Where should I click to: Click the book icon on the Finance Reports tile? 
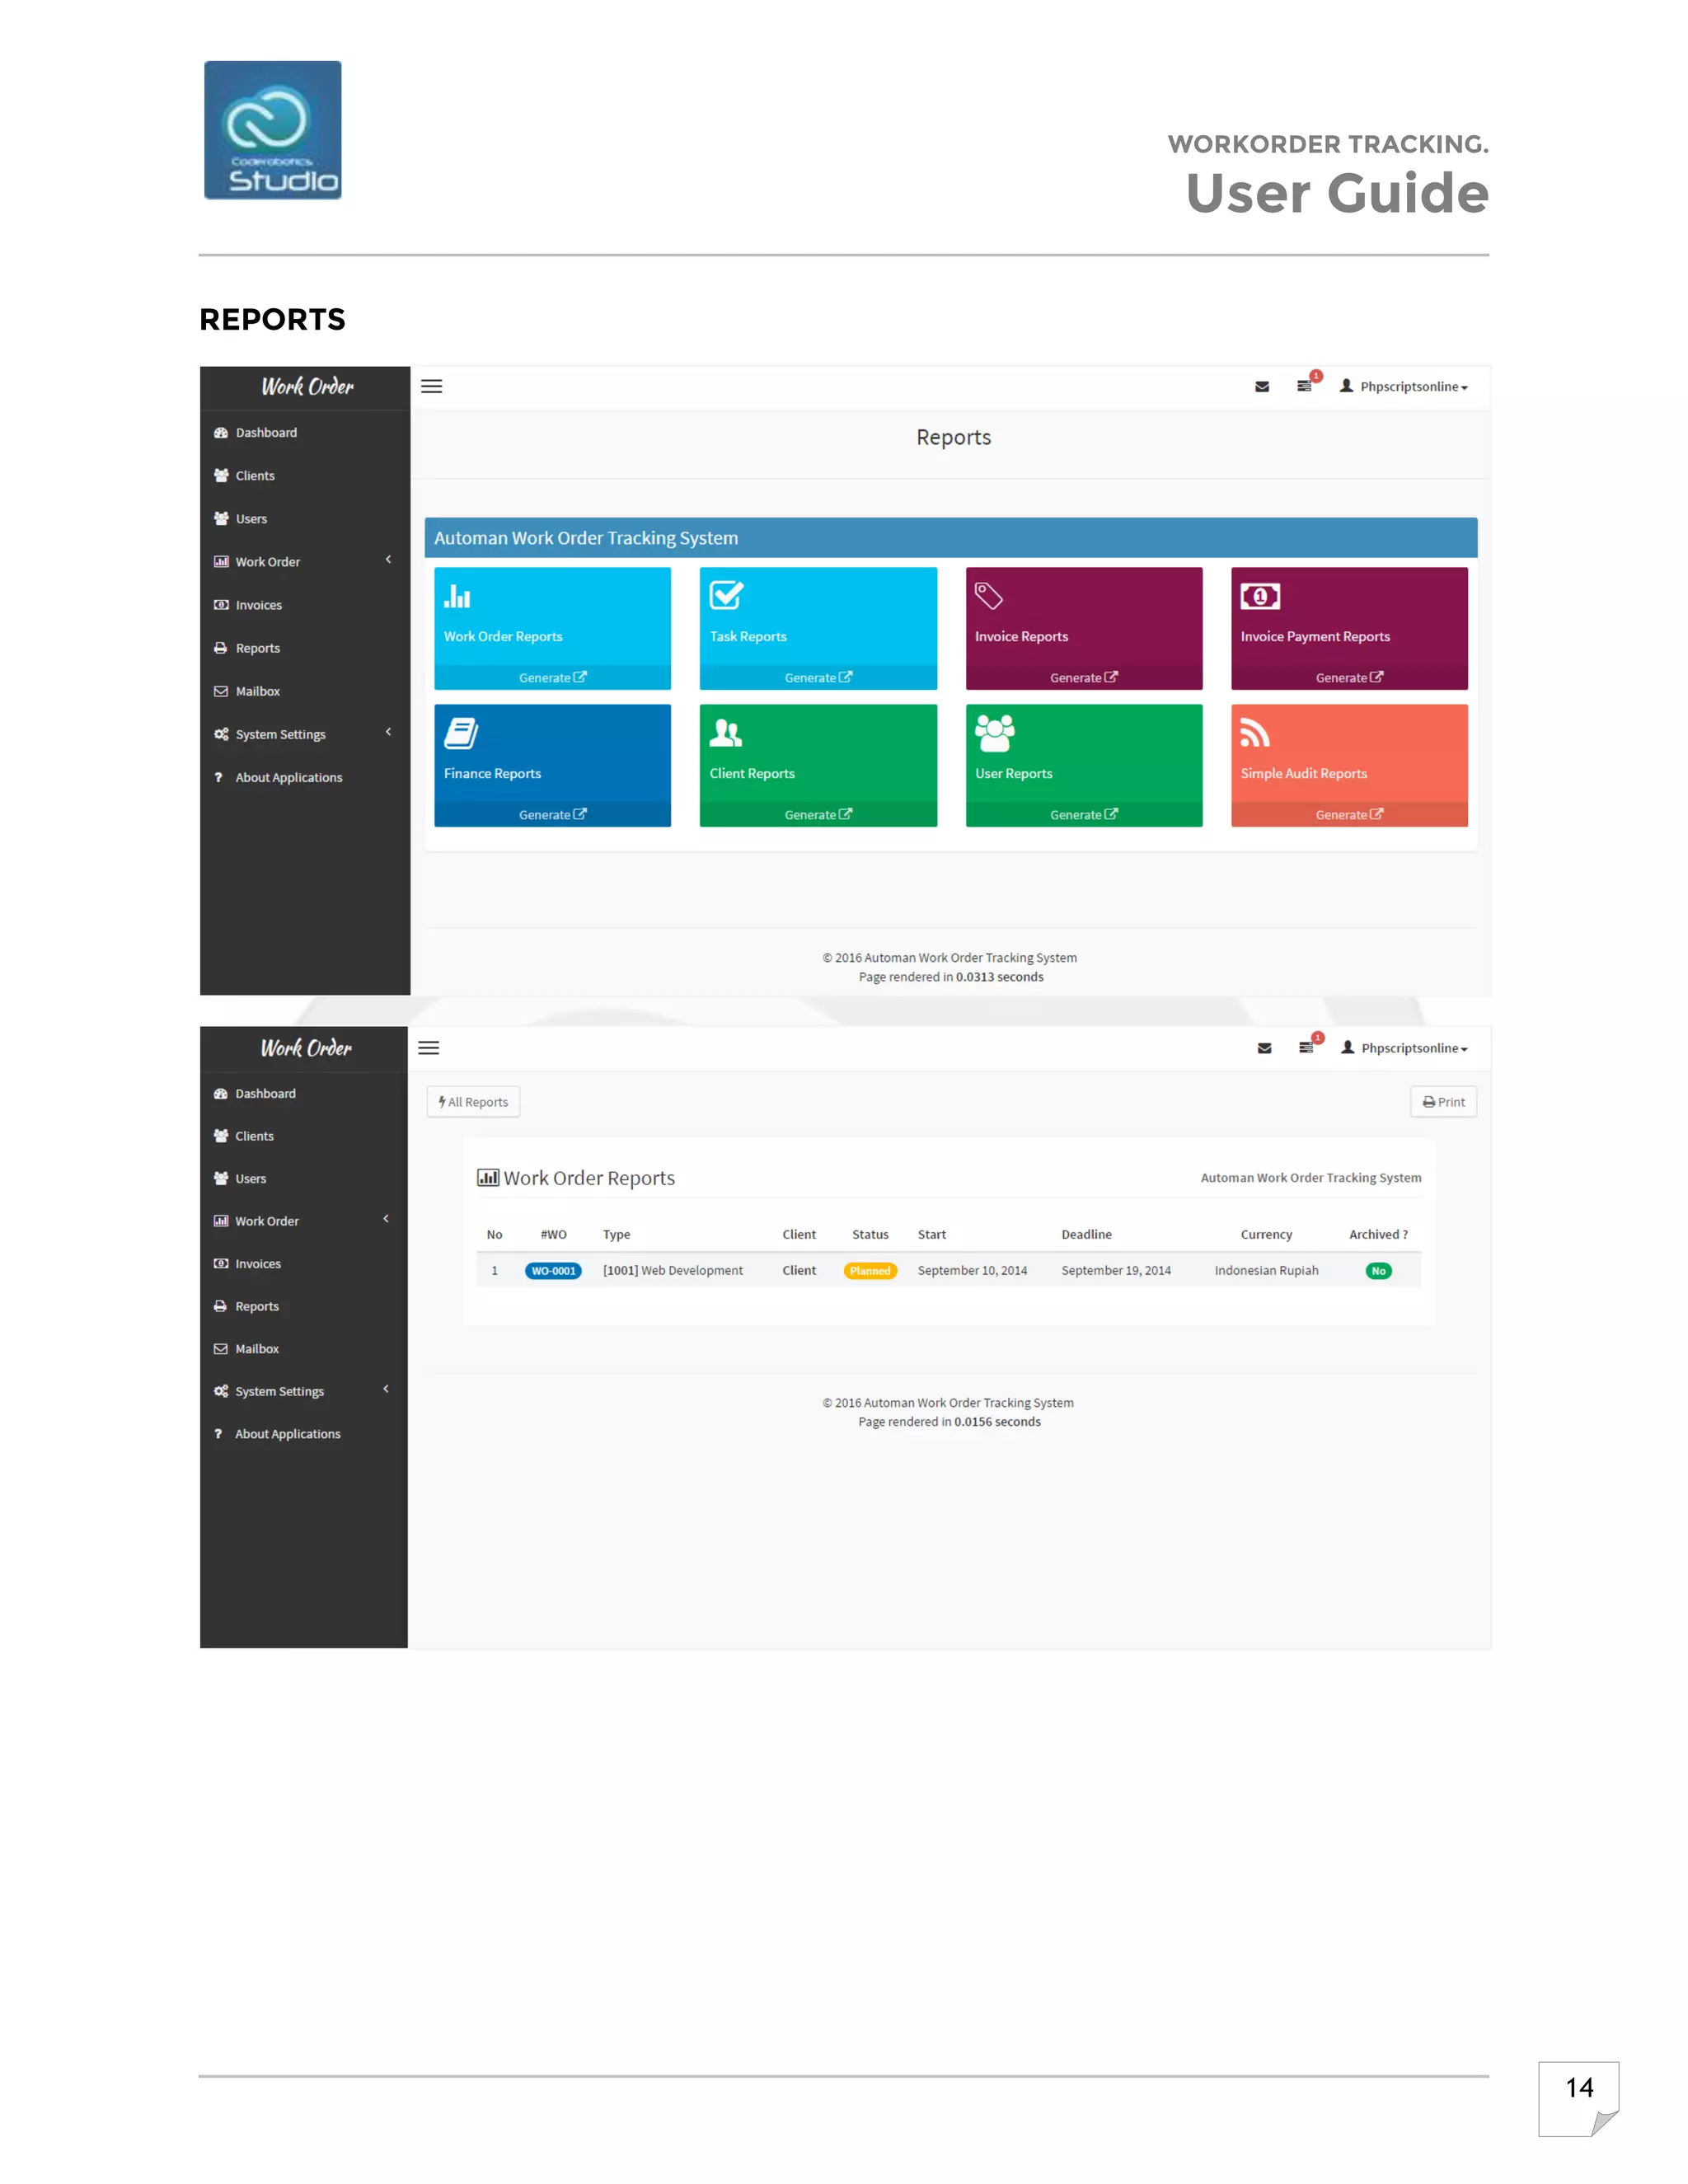[x=461, y=733]
